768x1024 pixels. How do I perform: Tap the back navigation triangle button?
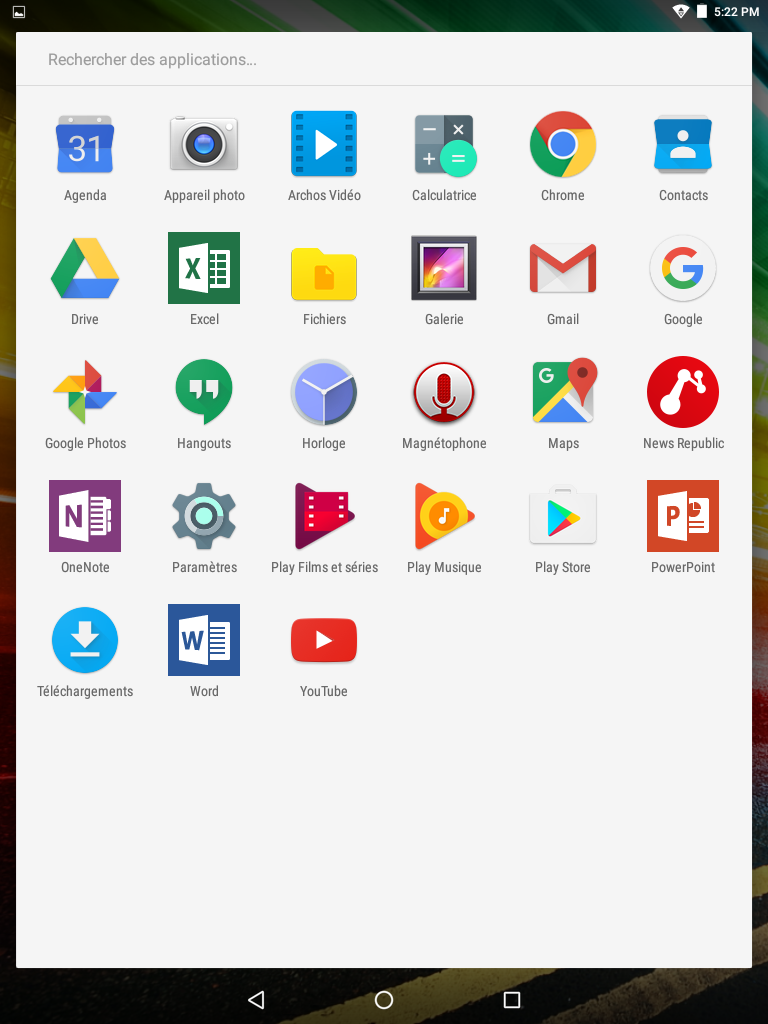point(256,1000)
